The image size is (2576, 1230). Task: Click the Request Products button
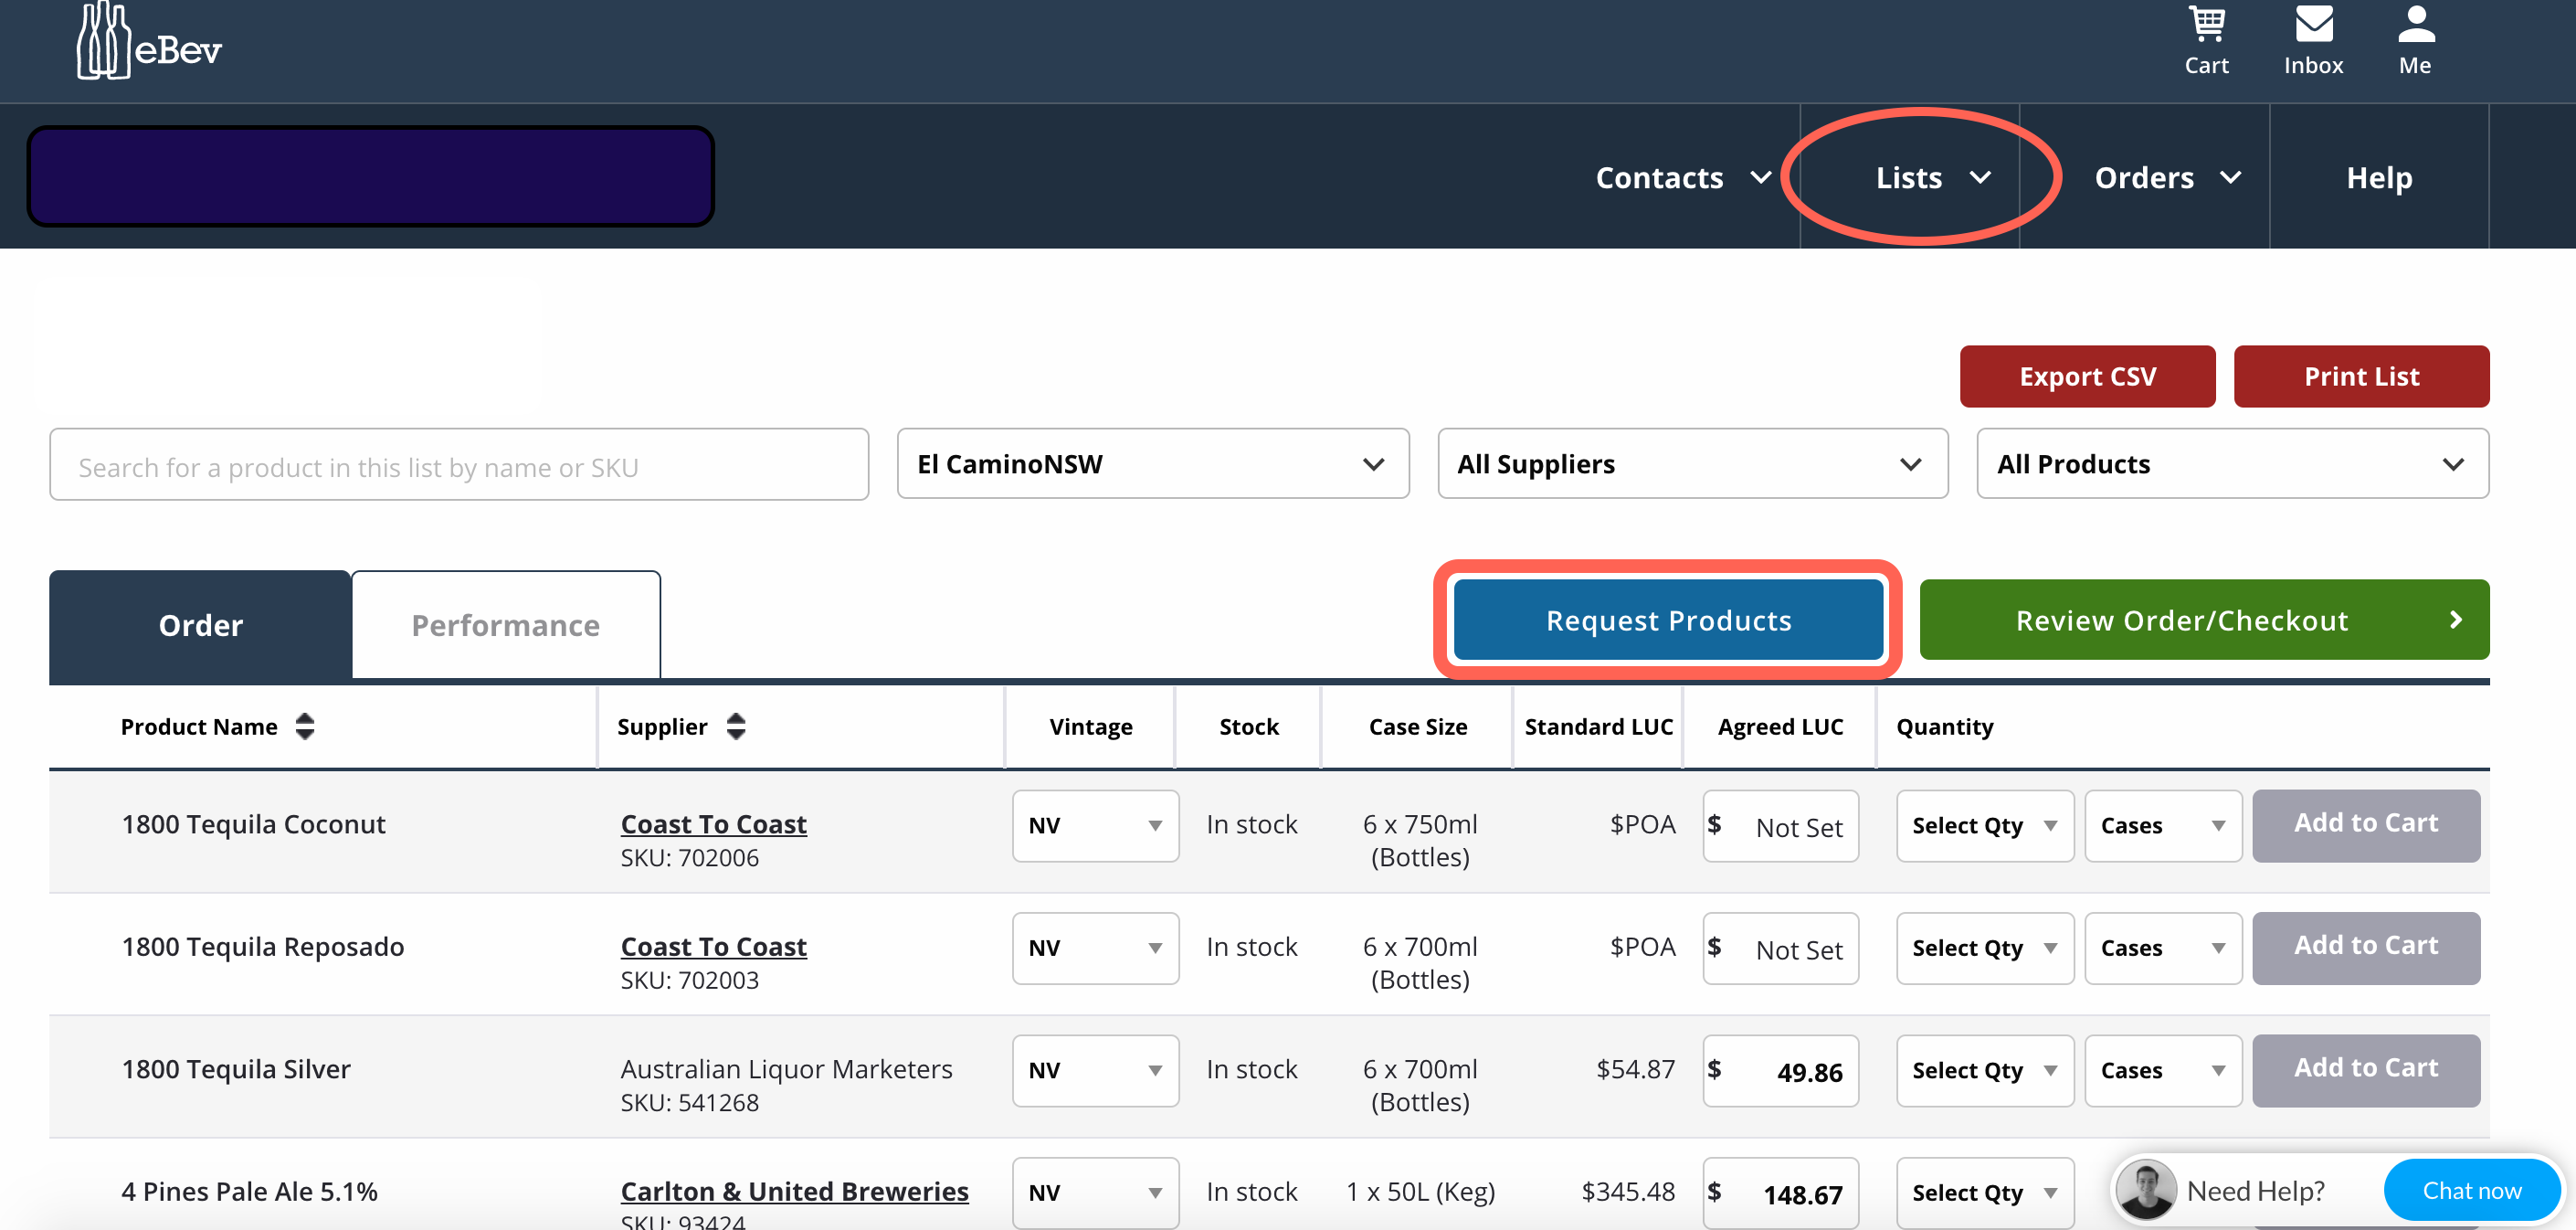point(1667,620)
